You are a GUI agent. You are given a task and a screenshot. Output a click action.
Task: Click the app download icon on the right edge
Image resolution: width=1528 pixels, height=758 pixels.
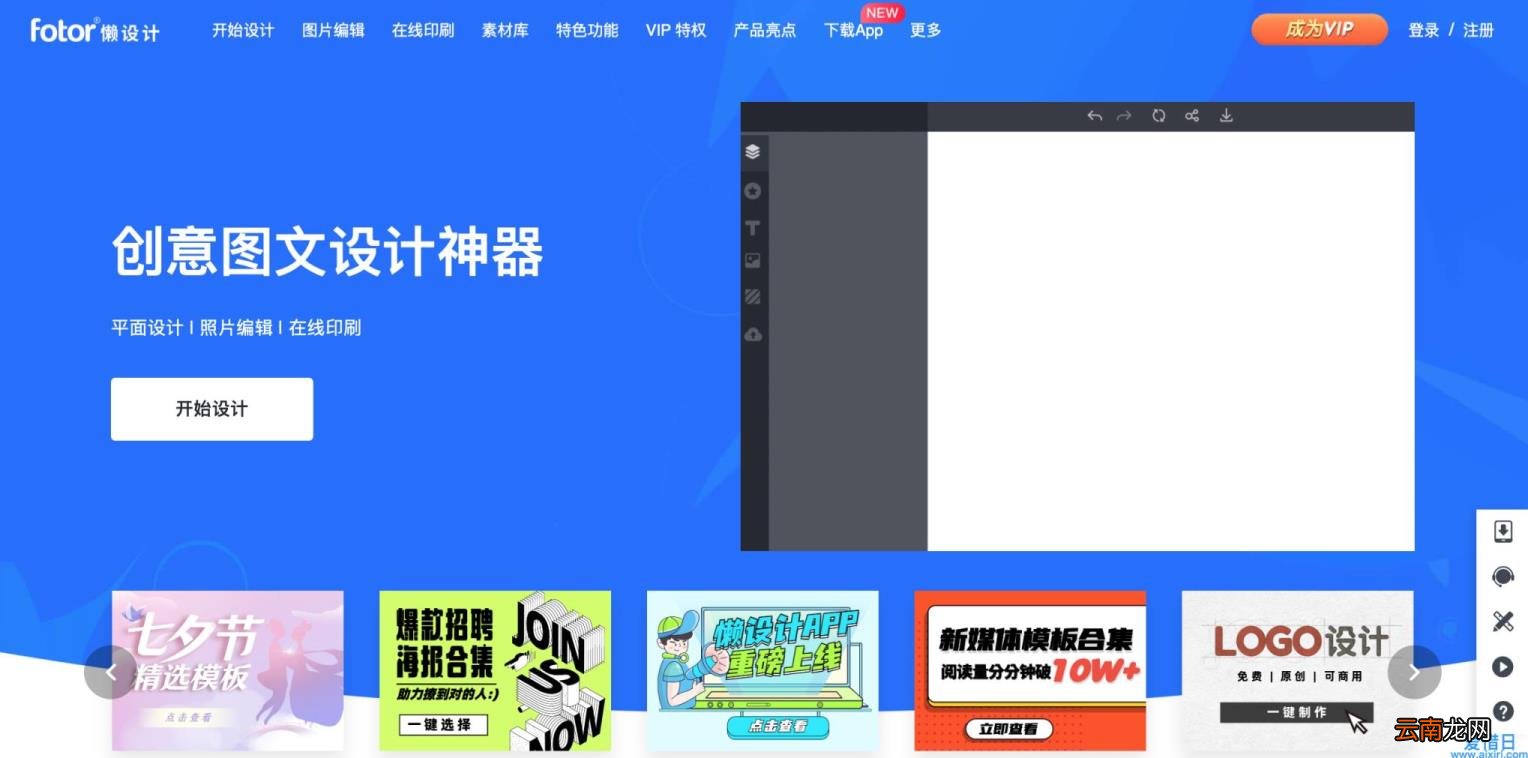coord(1503,531)
